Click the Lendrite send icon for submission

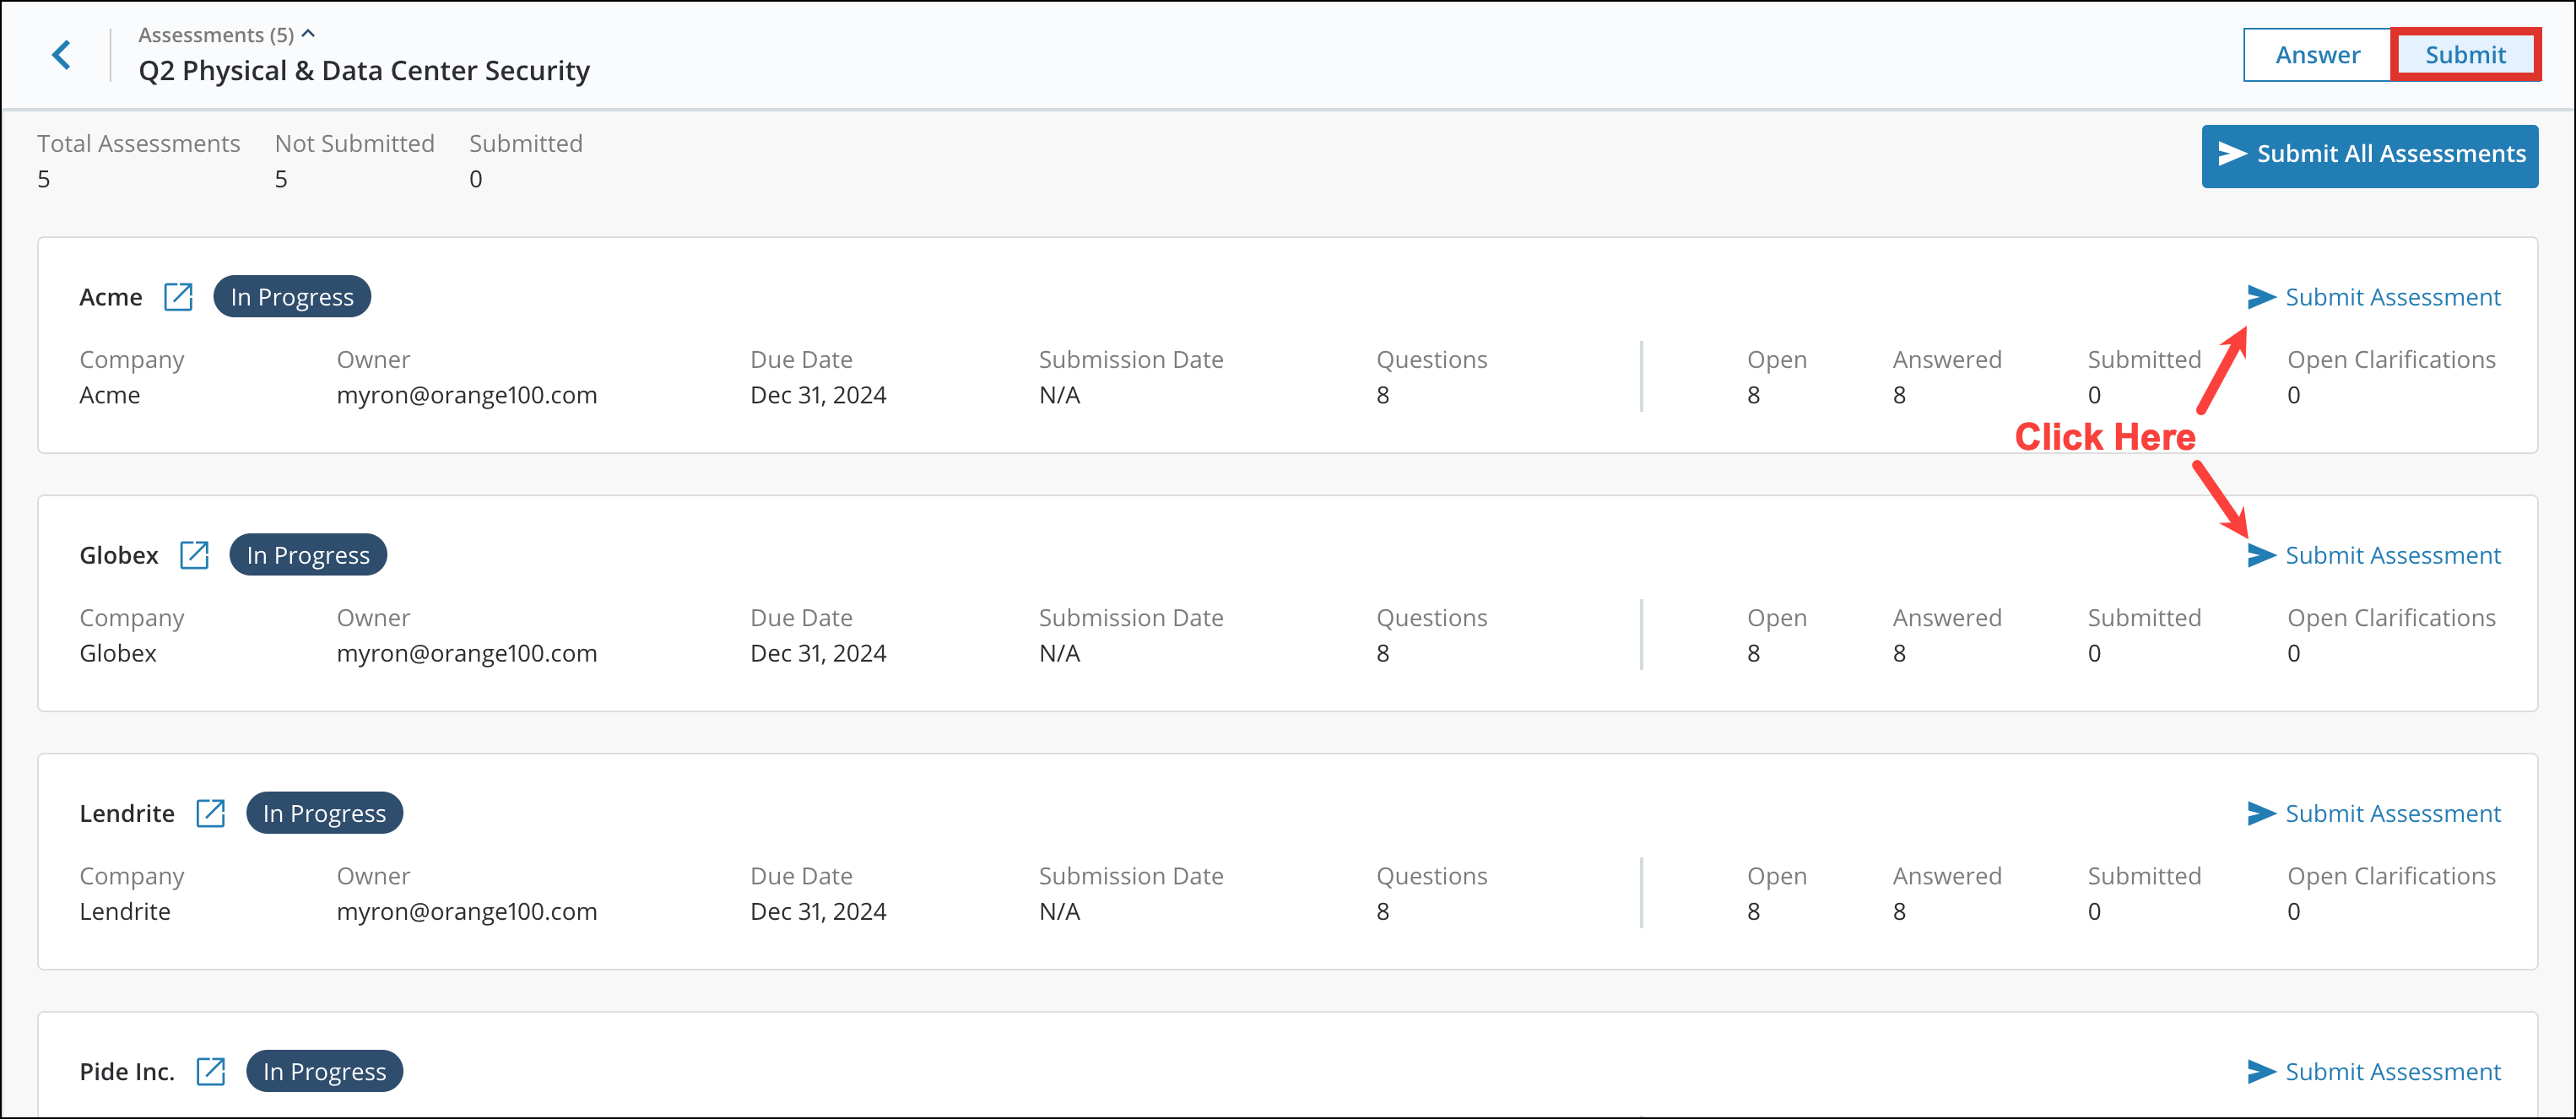coord(2261,813)
